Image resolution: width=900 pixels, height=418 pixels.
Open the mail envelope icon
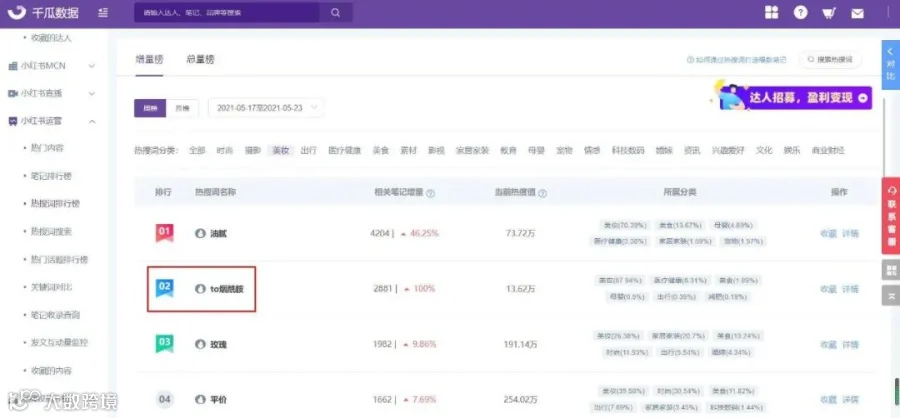click(x=858, y=13)
